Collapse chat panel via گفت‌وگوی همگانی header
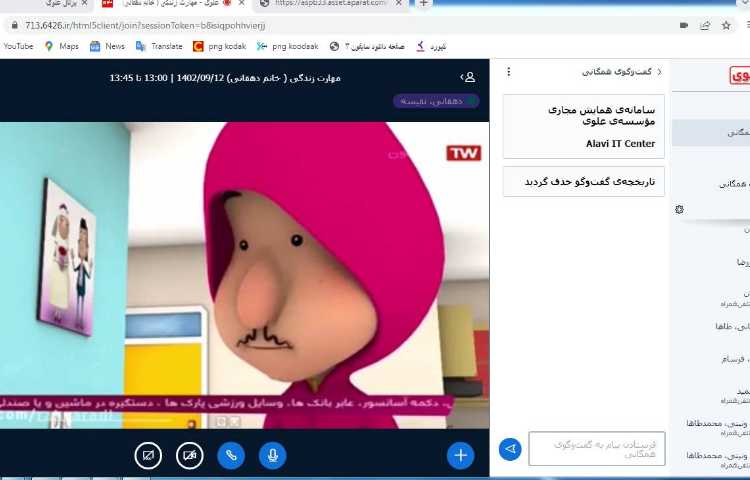The height and width of the screenshot is (480, 750). pos(621,72)
